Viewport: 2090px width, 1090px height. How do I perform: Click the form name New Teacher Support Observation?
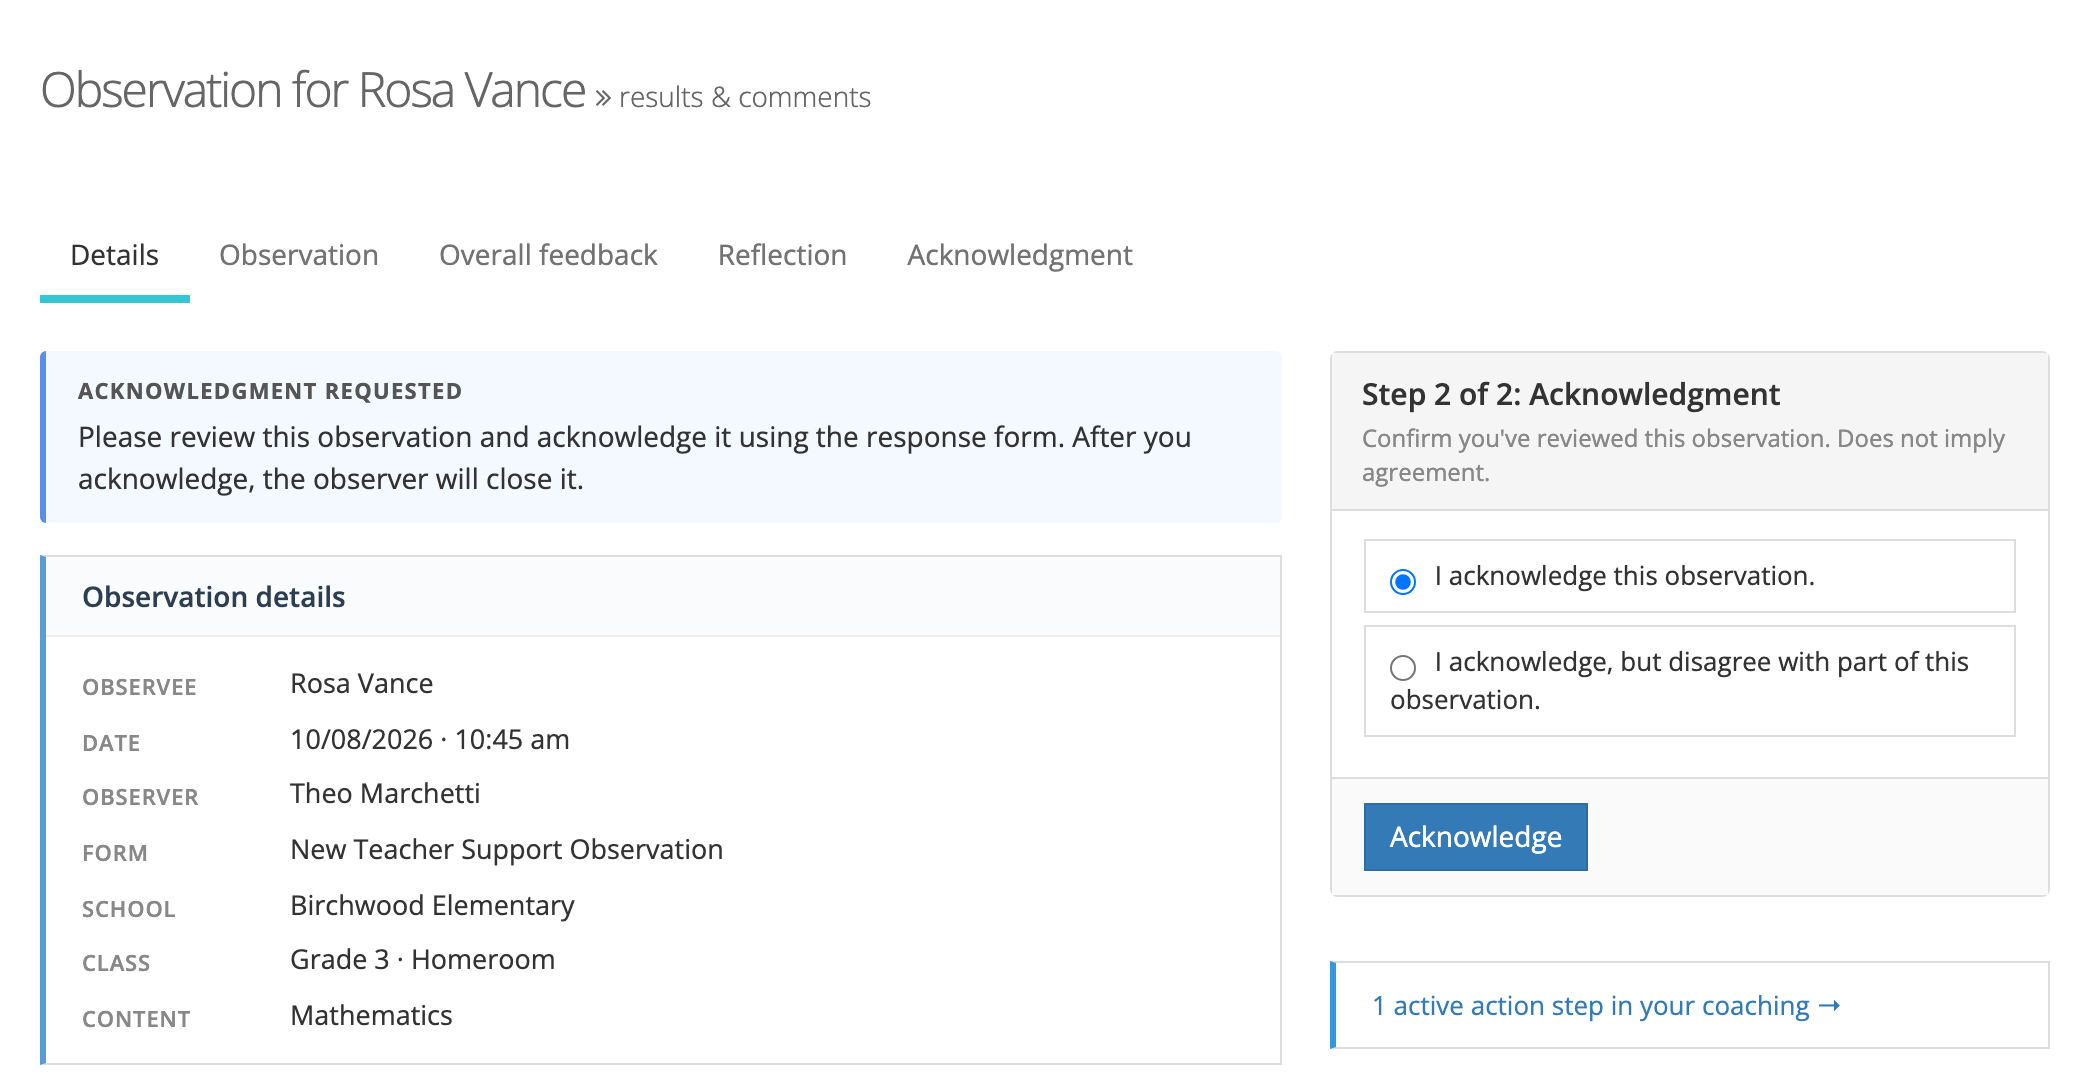[x=506, y=849]
